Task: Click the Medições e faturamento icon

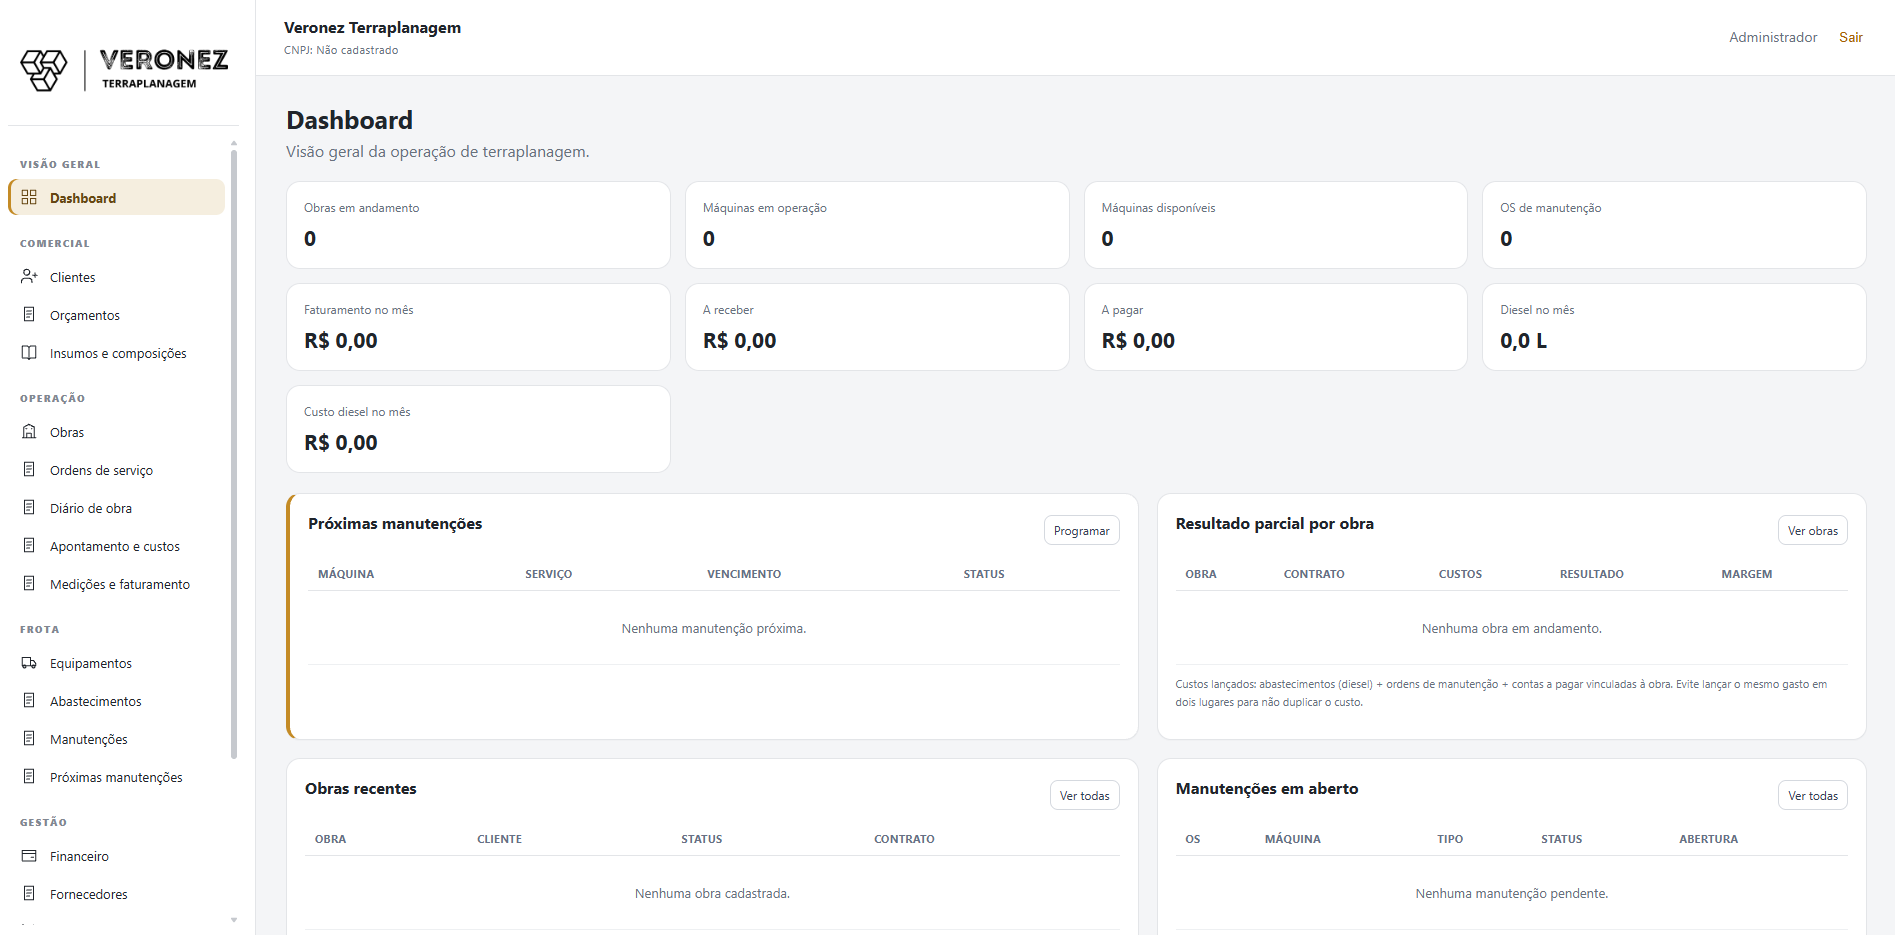Action: pos(29,584)
